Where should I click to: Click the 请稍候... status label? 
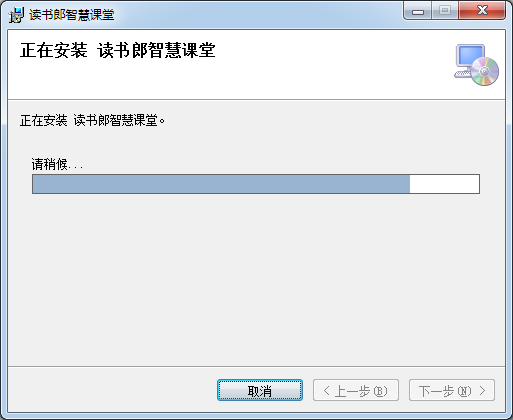(x=57, y=164)
